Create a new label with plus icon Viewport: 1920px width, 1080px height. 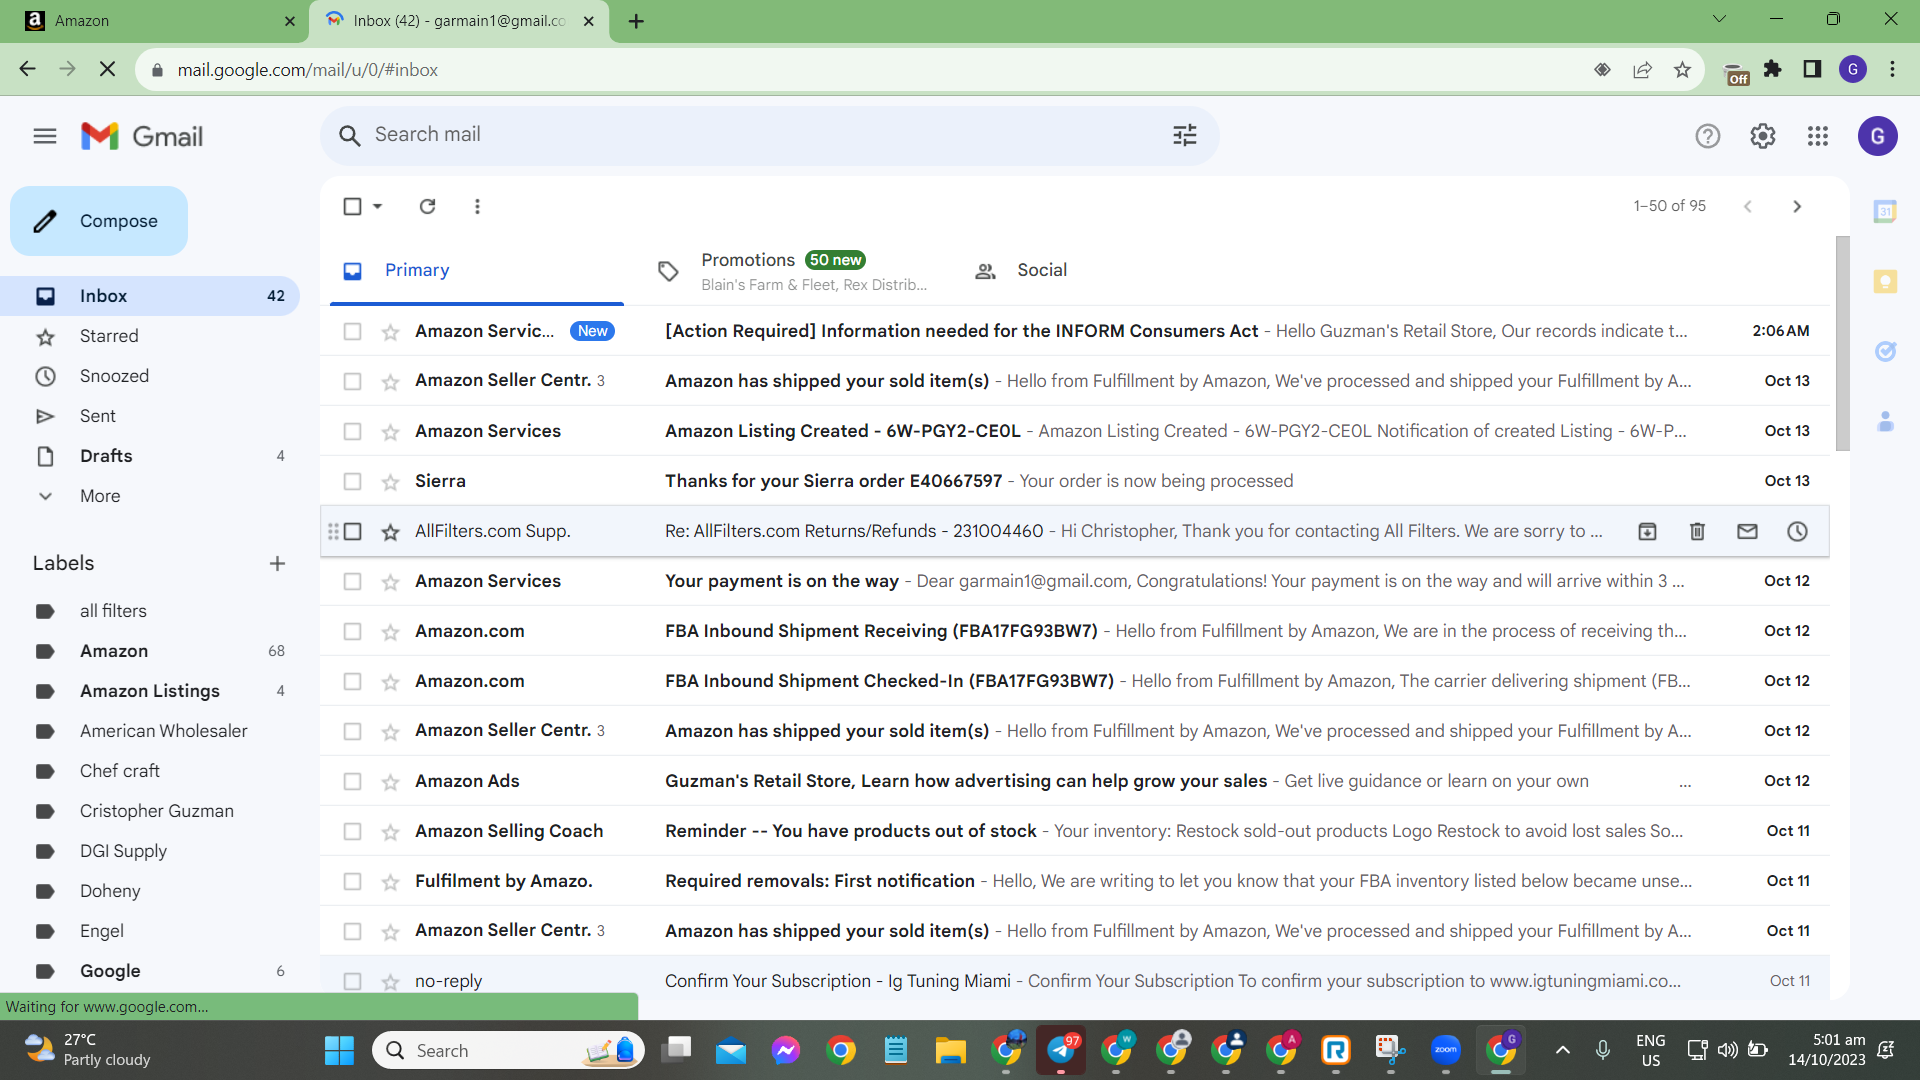point(277,563)
